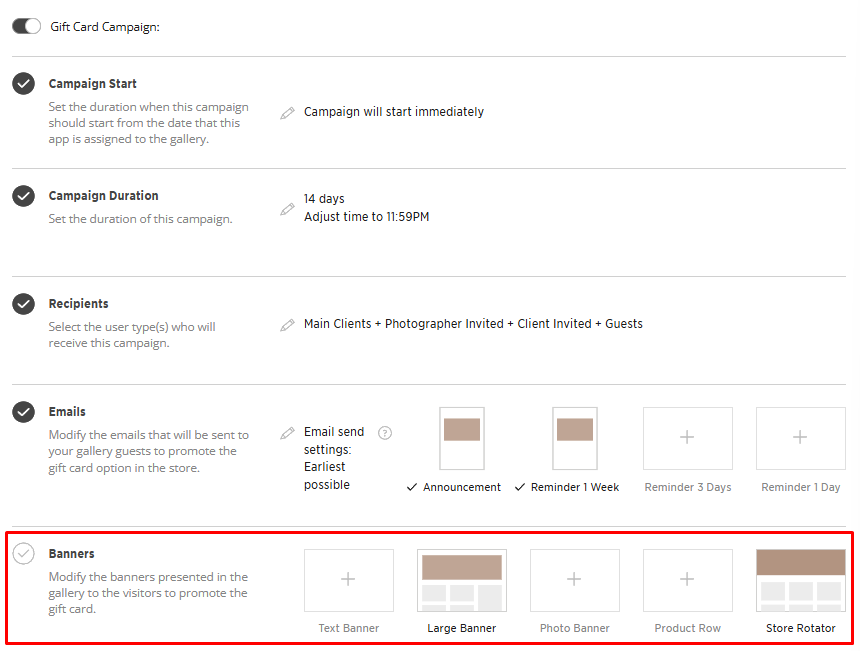This screenshot has width=860, height=651.
Task: Open the Announcement email thumbnail
Action: (x=462, y=438)
